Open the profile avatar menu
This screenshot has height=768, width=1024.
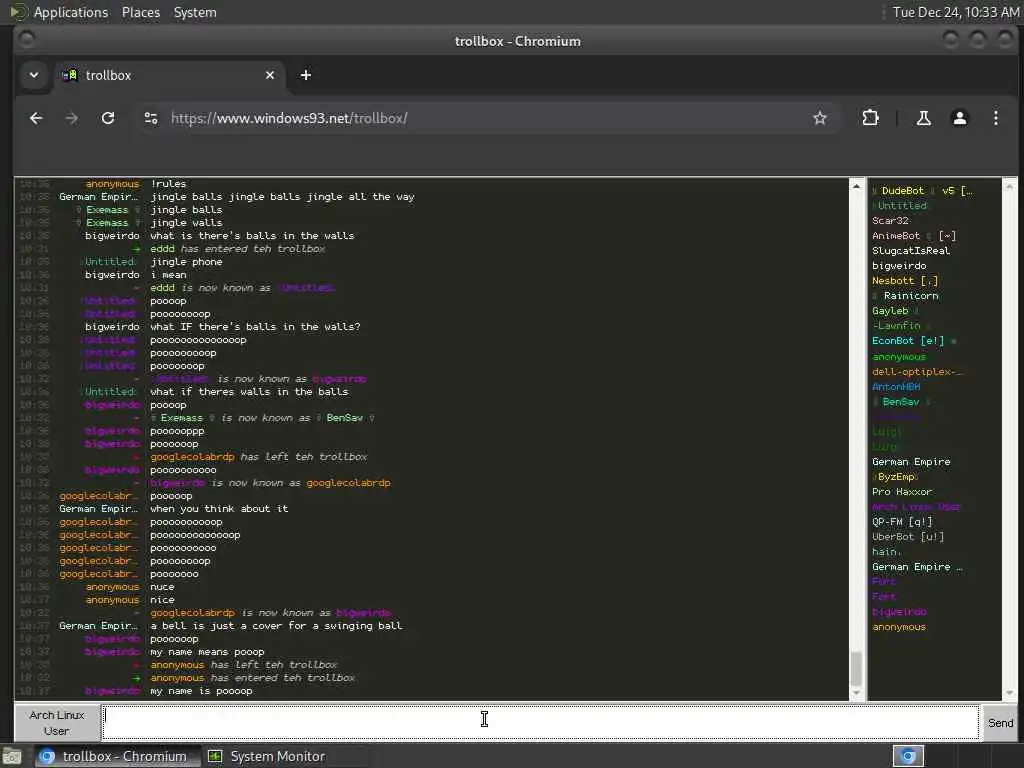point(959,118)
